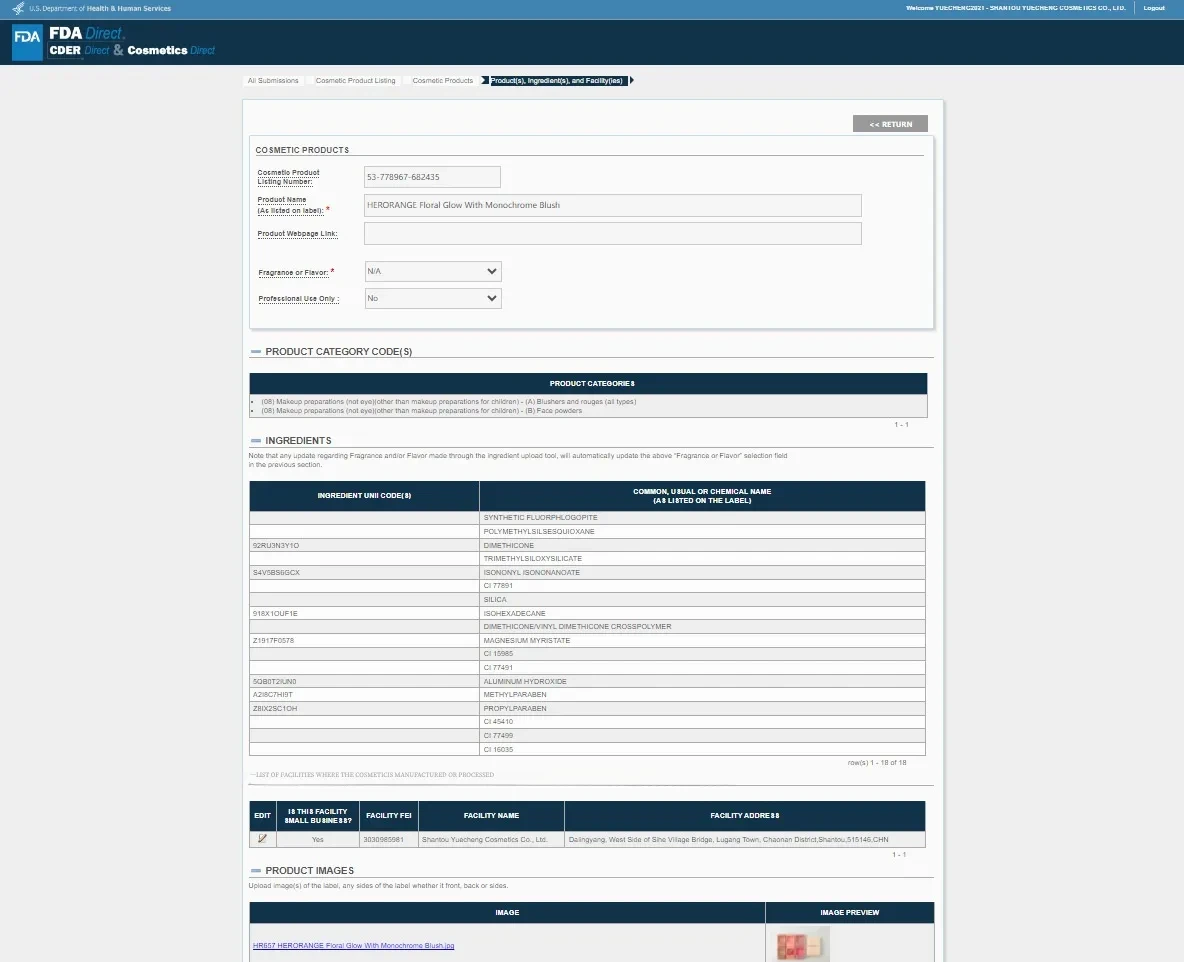Screen dimensions: 1184x962
Task: Open the Professional Use Only dropdown
Action: point(432,298)
